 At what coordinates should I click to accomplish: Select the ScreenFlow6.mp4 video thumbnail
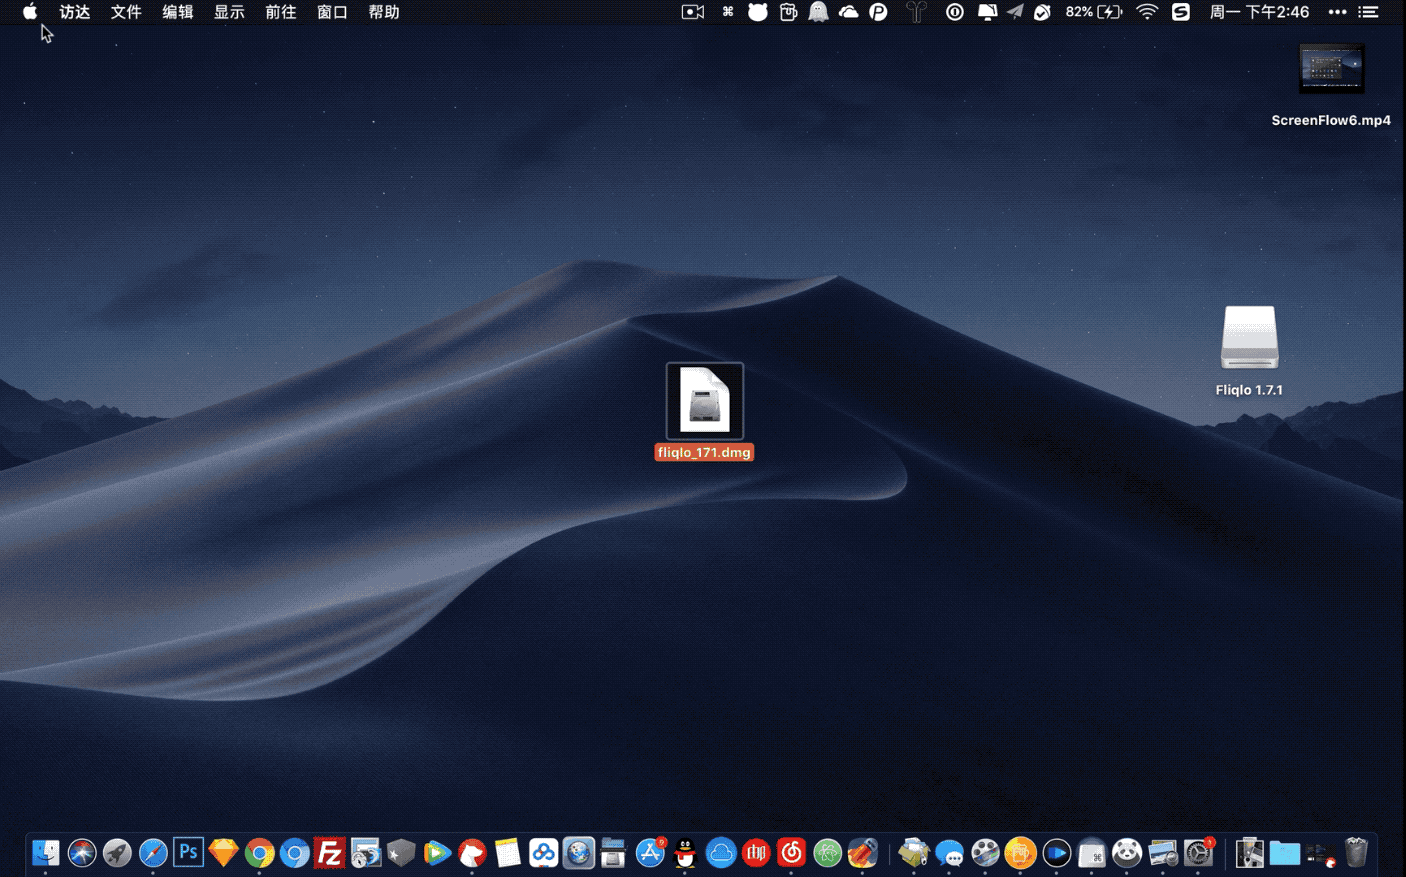(1331, 69)
